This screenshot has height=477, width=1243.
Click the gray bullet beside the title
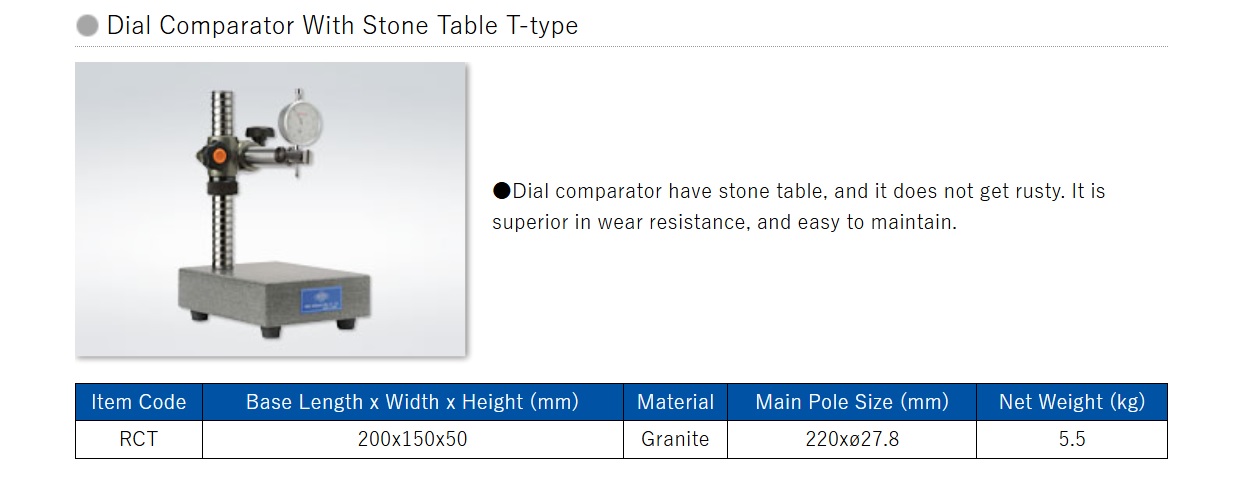(88, 26)
